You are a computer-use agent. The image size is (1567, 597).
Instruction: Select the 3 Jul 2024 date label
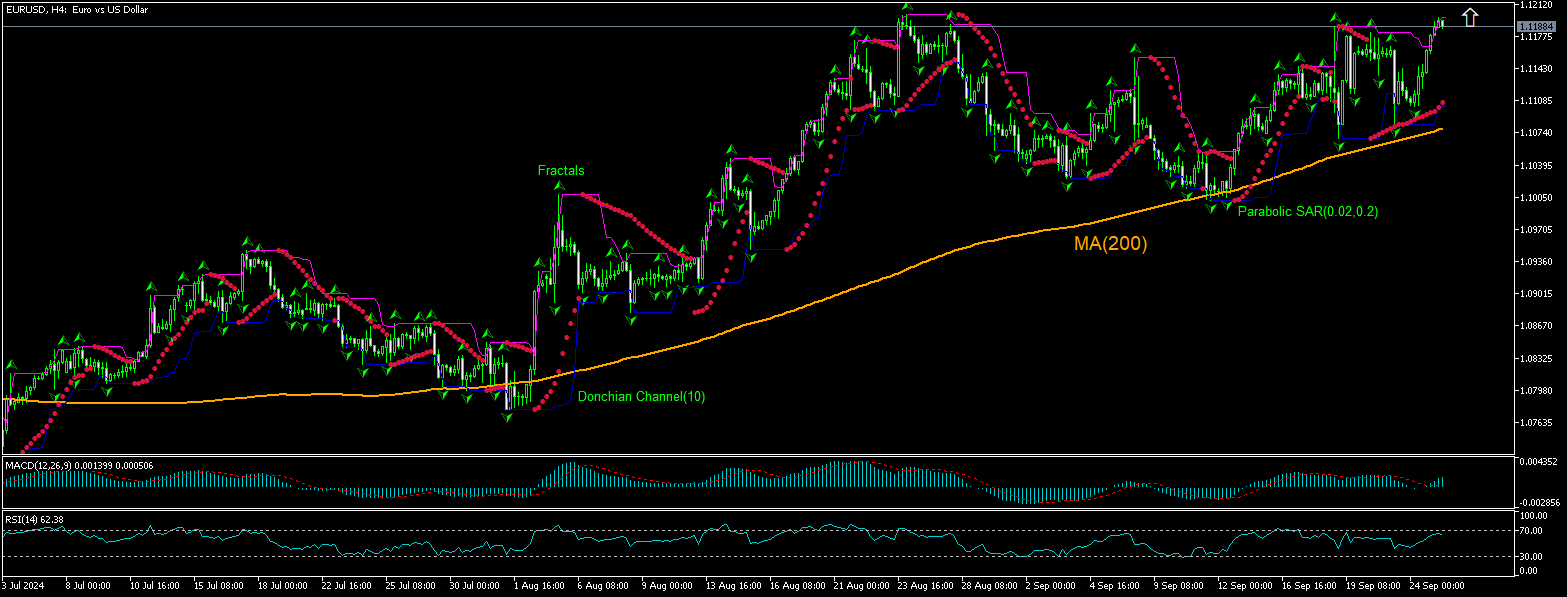pos(23,583)
